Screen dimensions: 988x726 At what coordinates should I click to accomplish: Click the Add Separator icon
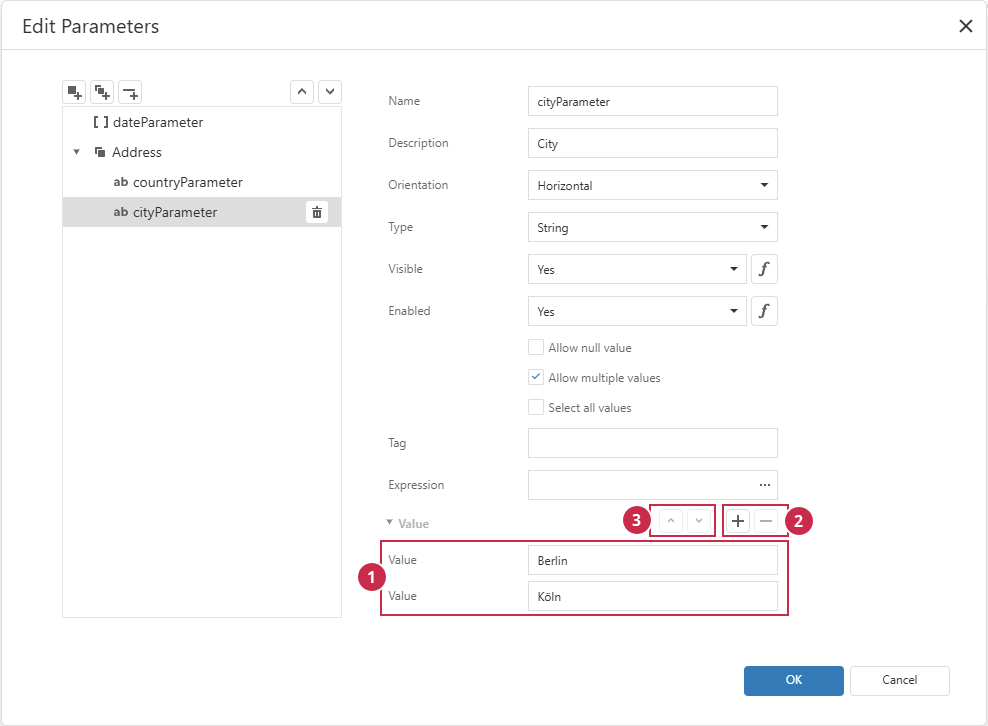[x=130, y=93]
